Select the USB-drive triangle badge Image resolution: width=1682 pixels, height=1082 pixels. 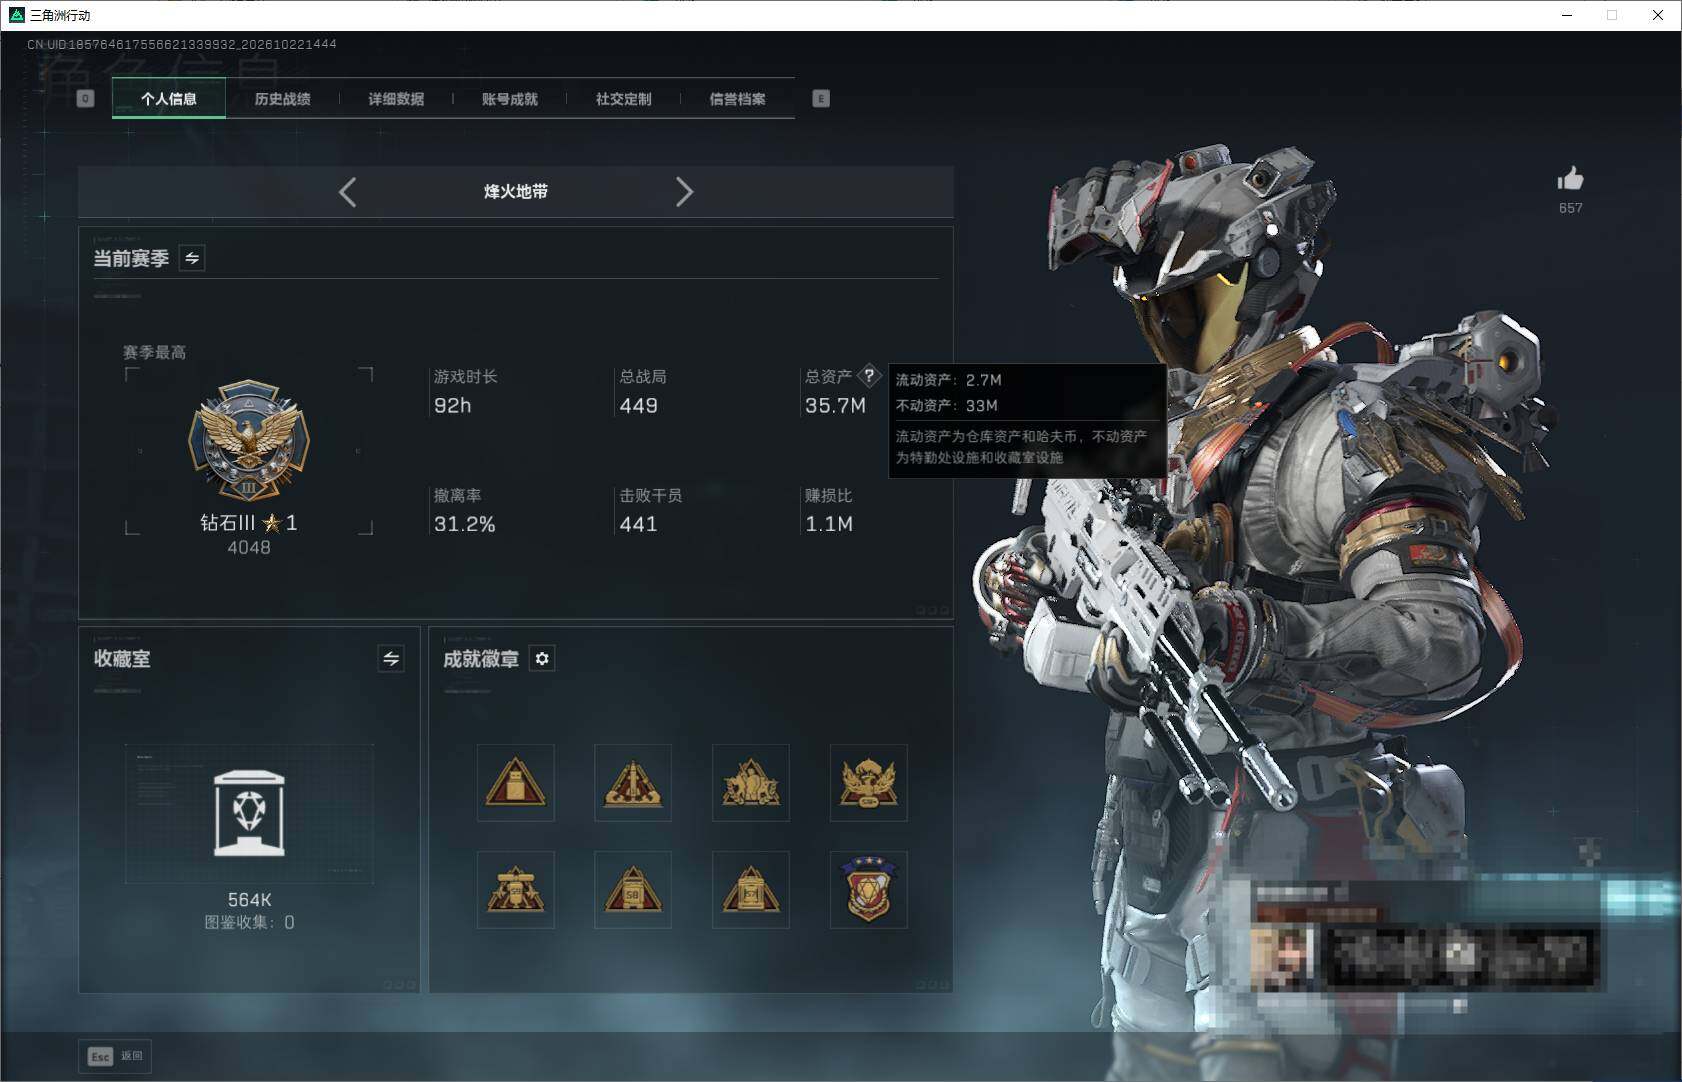(x=516, y=782)
